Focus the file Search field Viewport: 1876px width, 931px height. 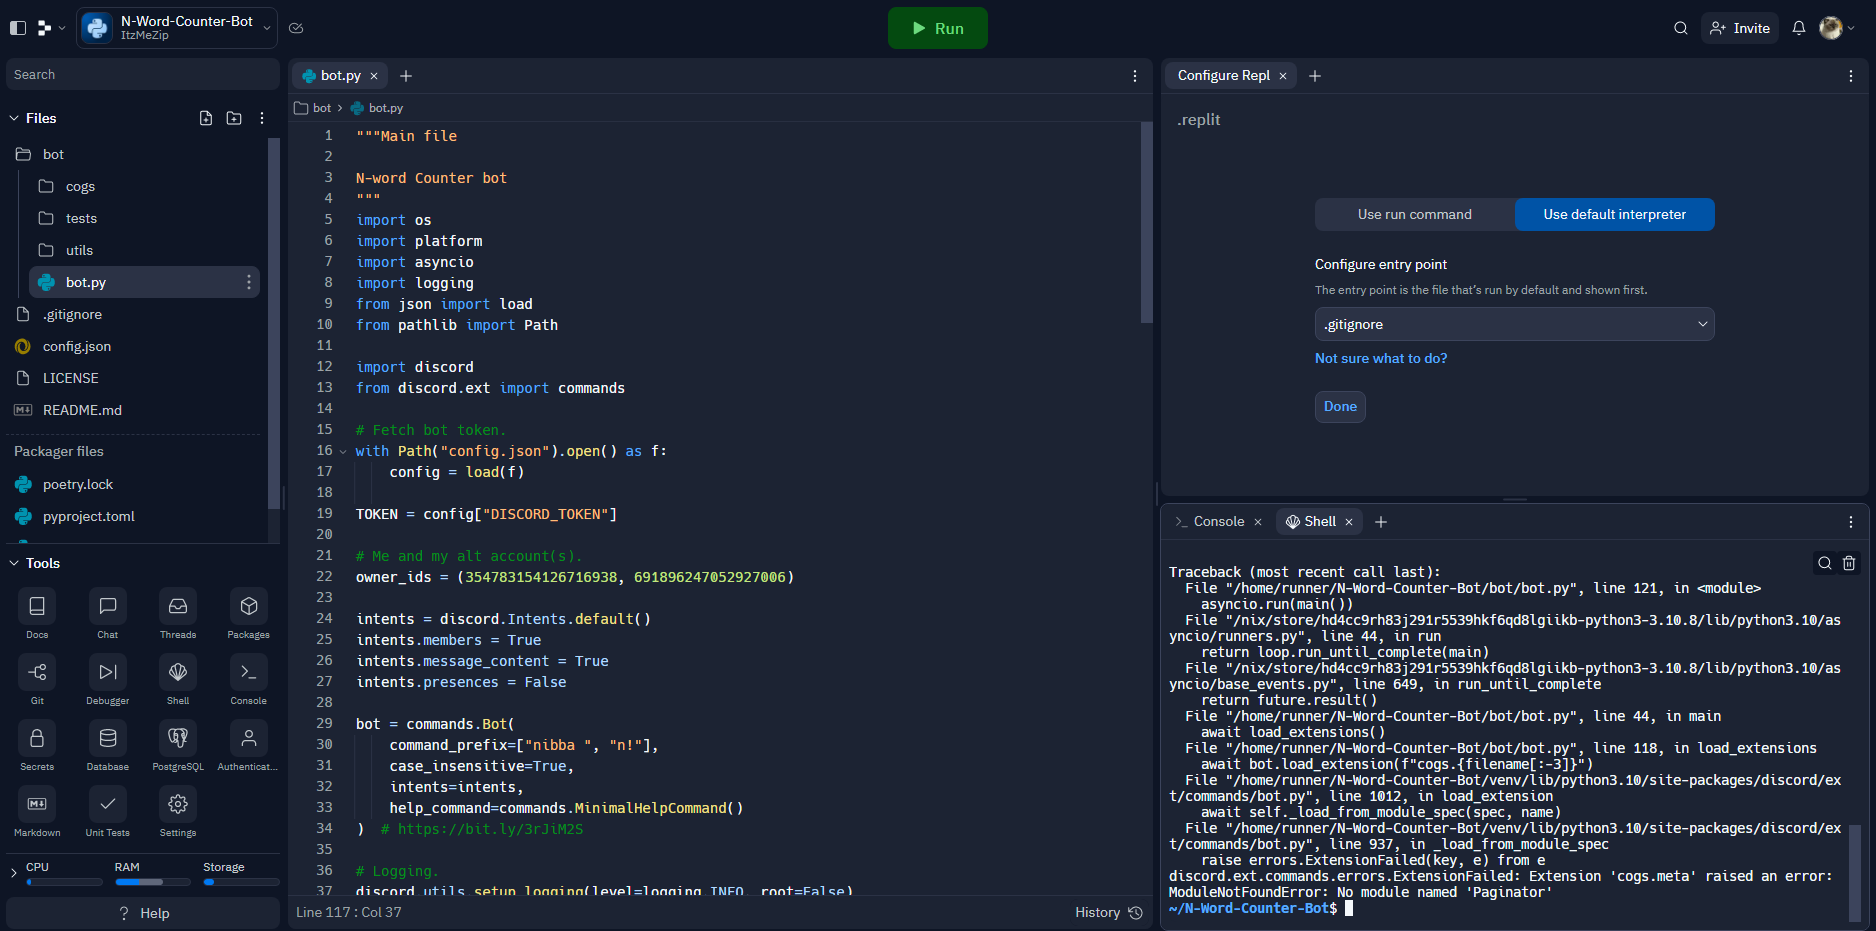click(x=143, y=75)
